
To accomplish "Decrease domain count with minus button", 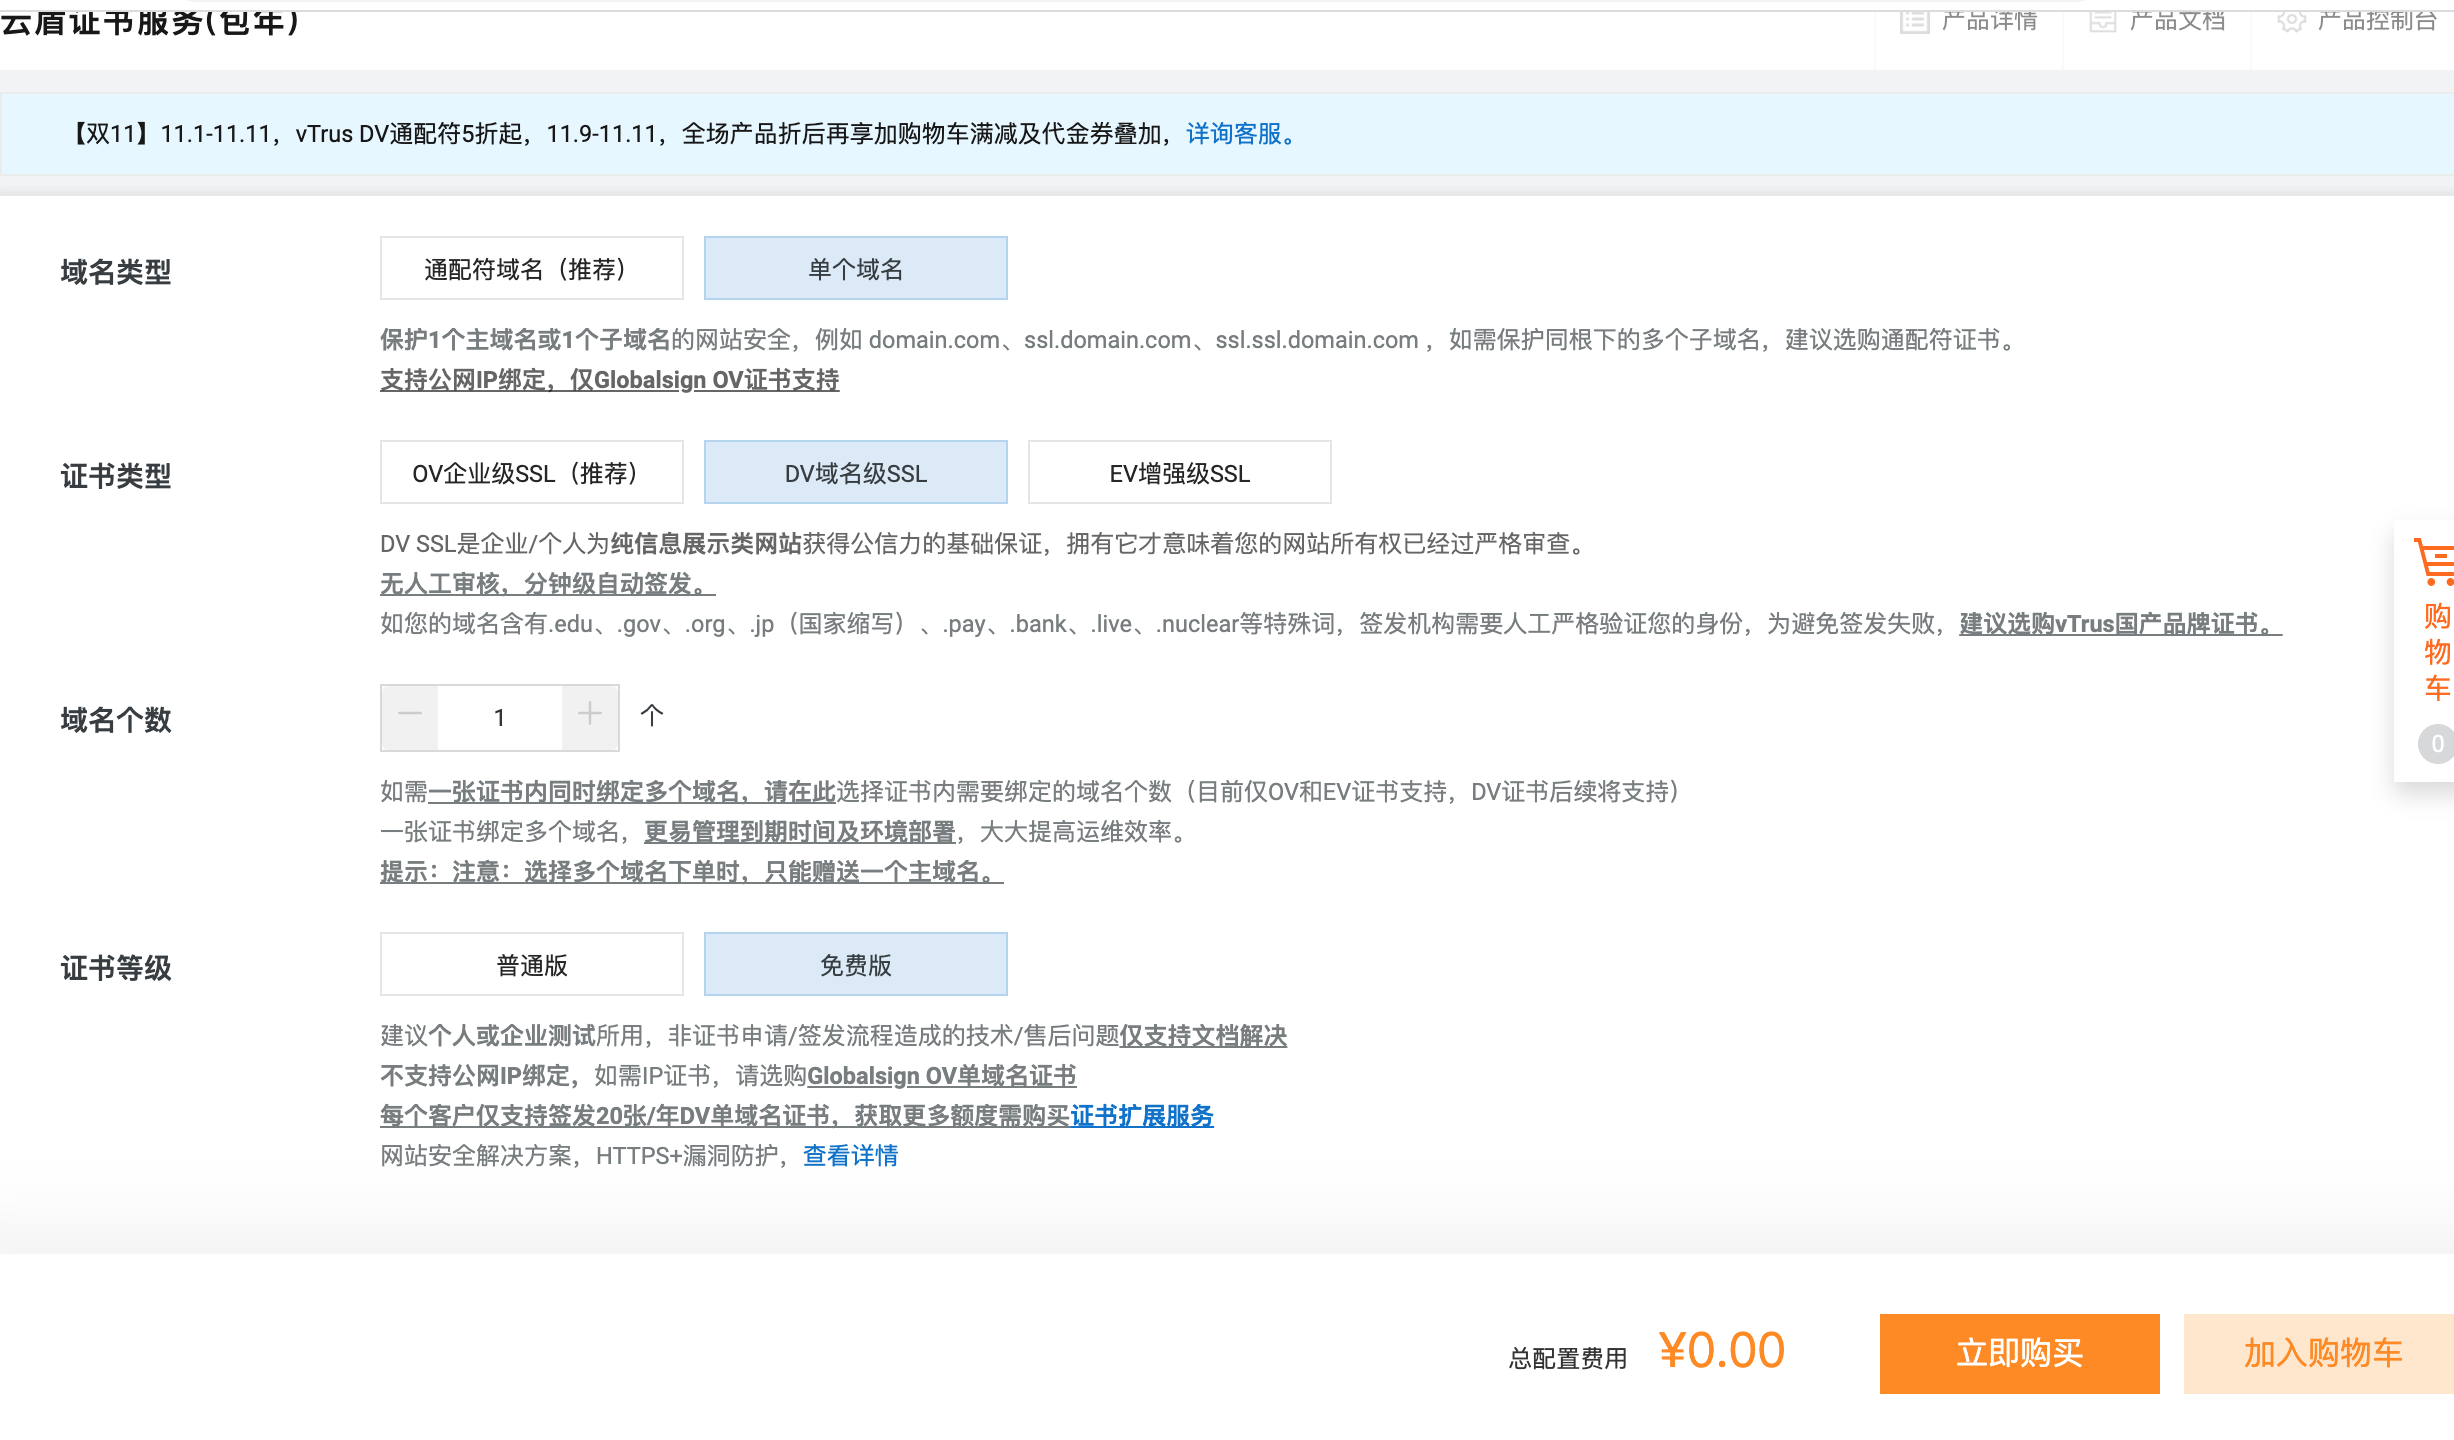I will tap(410, 716).
